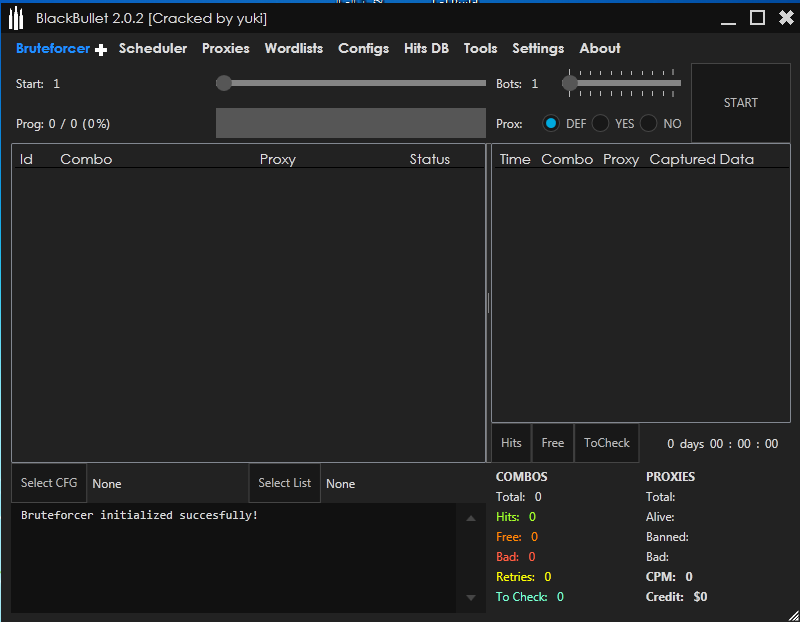The width and height of the screenshot is (800, 622).
Task: Click the Combo header in the hits table
Action: (x=567, y=159)
